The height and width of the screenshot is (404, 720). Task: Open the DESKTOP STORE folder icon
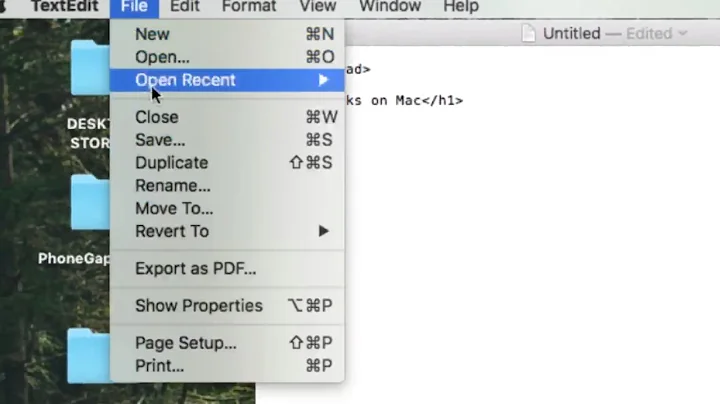click(x=90, y=70)
